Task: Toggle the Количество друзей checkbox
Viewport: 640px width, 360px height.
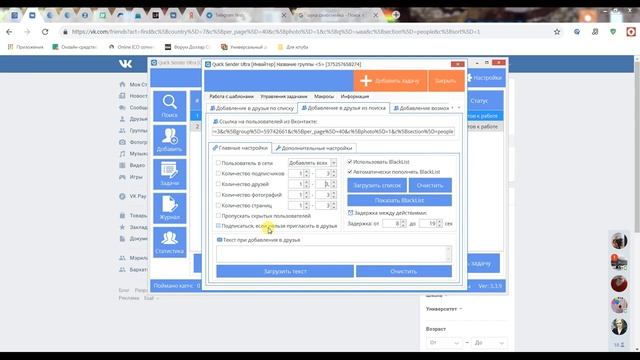Action: coord(218,184)
